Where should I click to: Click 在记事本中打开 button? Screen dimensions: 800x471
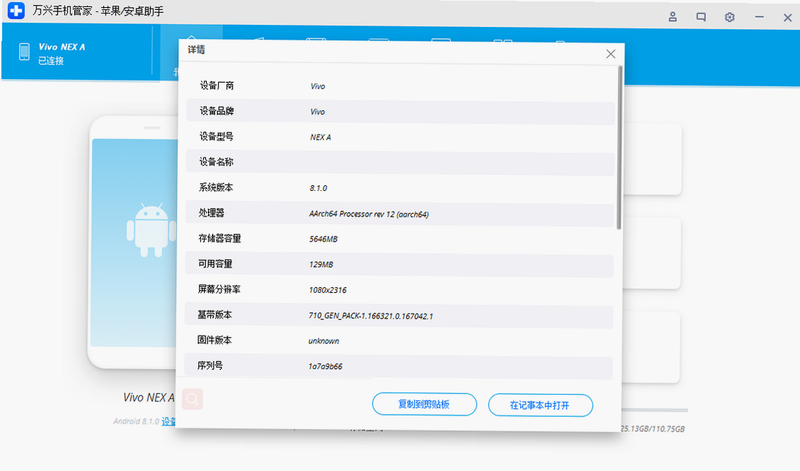tap(540, 405)
